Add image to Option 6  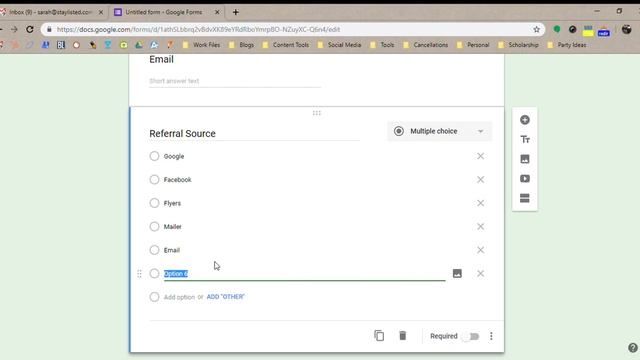(x=457, y=273)
